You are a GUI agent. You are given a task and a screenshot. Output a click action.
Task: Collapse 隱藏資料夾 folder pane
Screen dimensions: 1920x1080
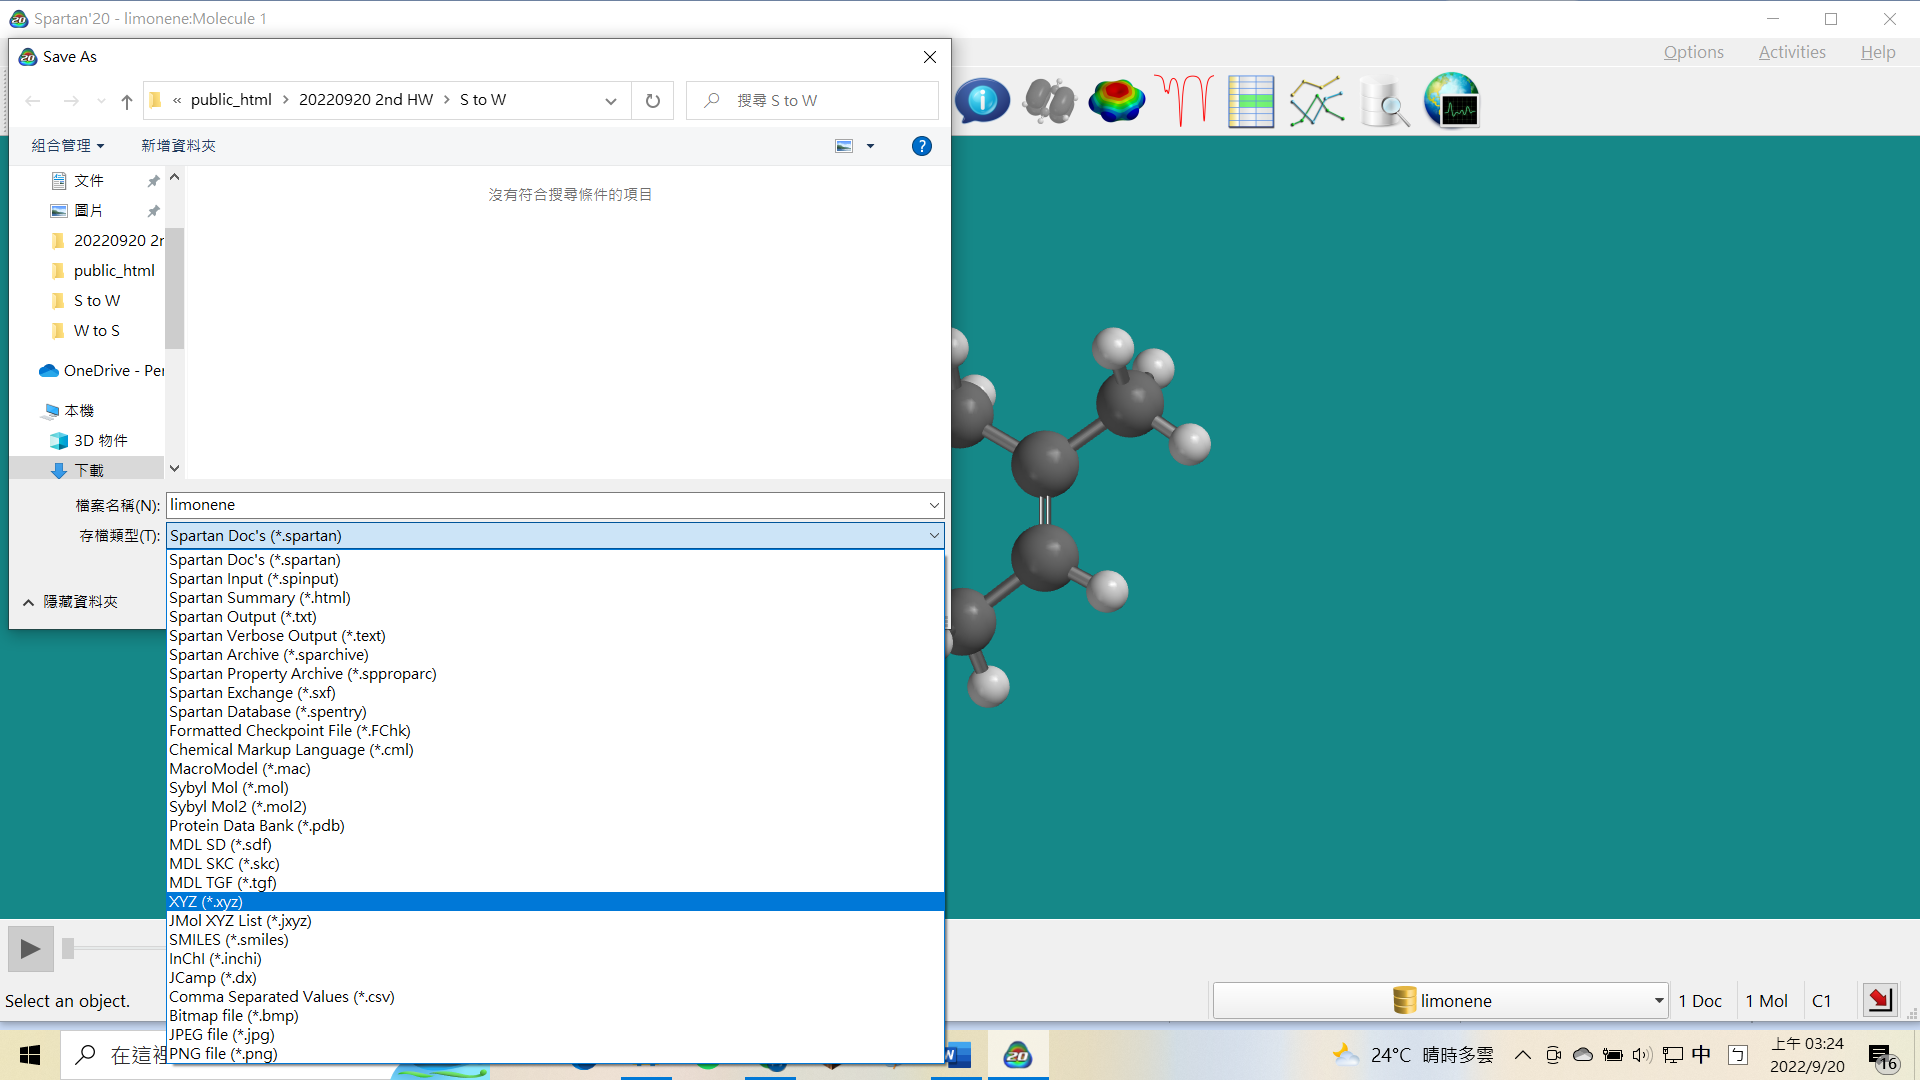pos(70,602)
